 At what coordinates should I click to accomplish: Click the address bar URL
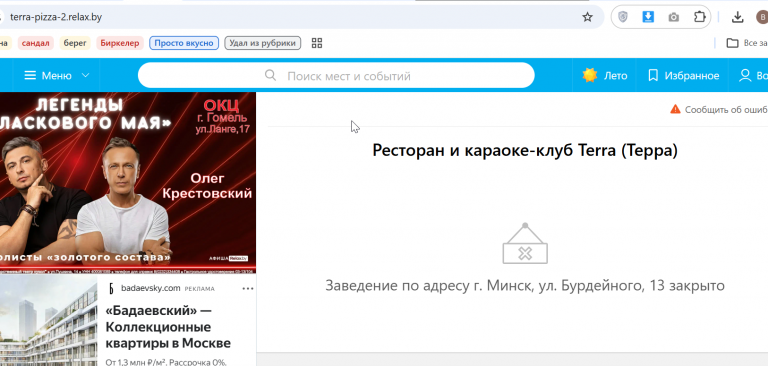55,17
